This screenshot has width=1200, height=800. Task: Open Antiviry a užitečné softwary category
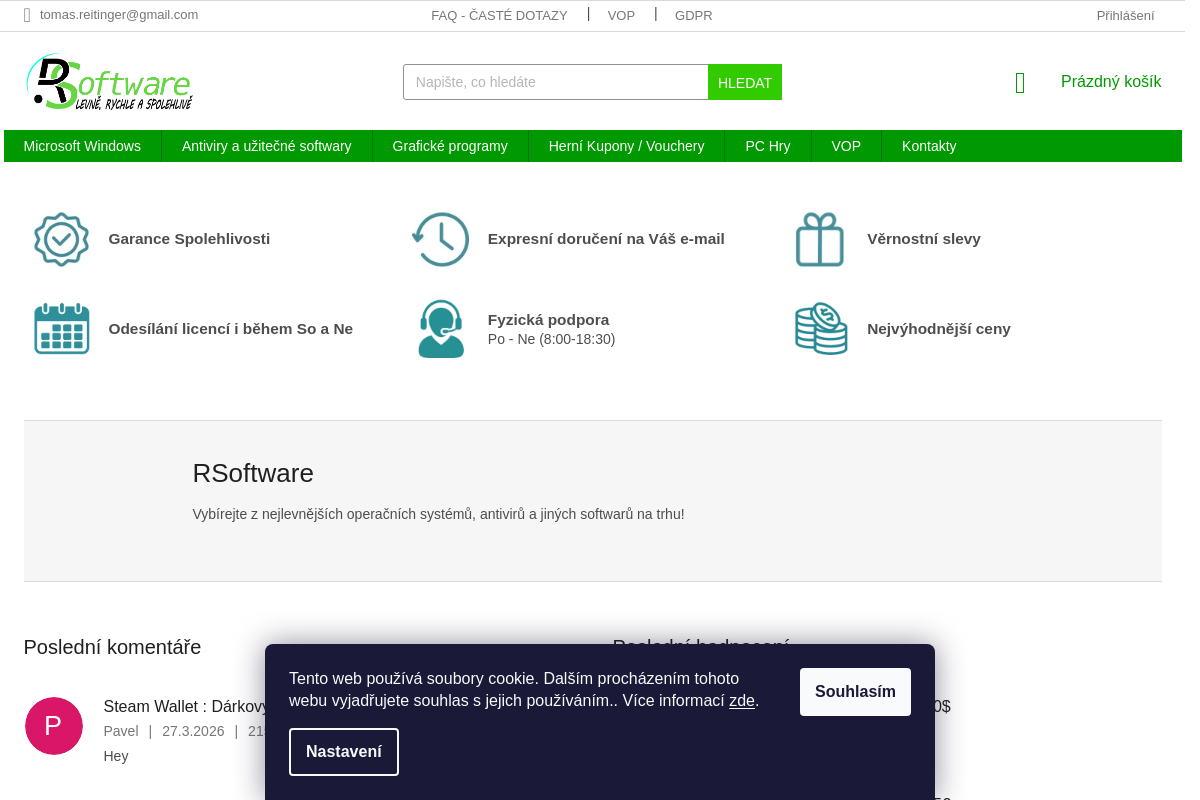point(266,146)
